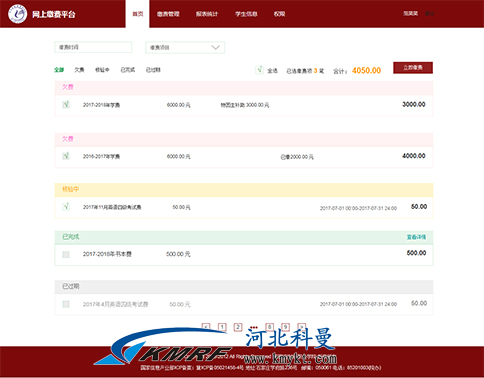Select the 已过期 filter tab
Screen dimensions: 484x378
tap(153, 70)
